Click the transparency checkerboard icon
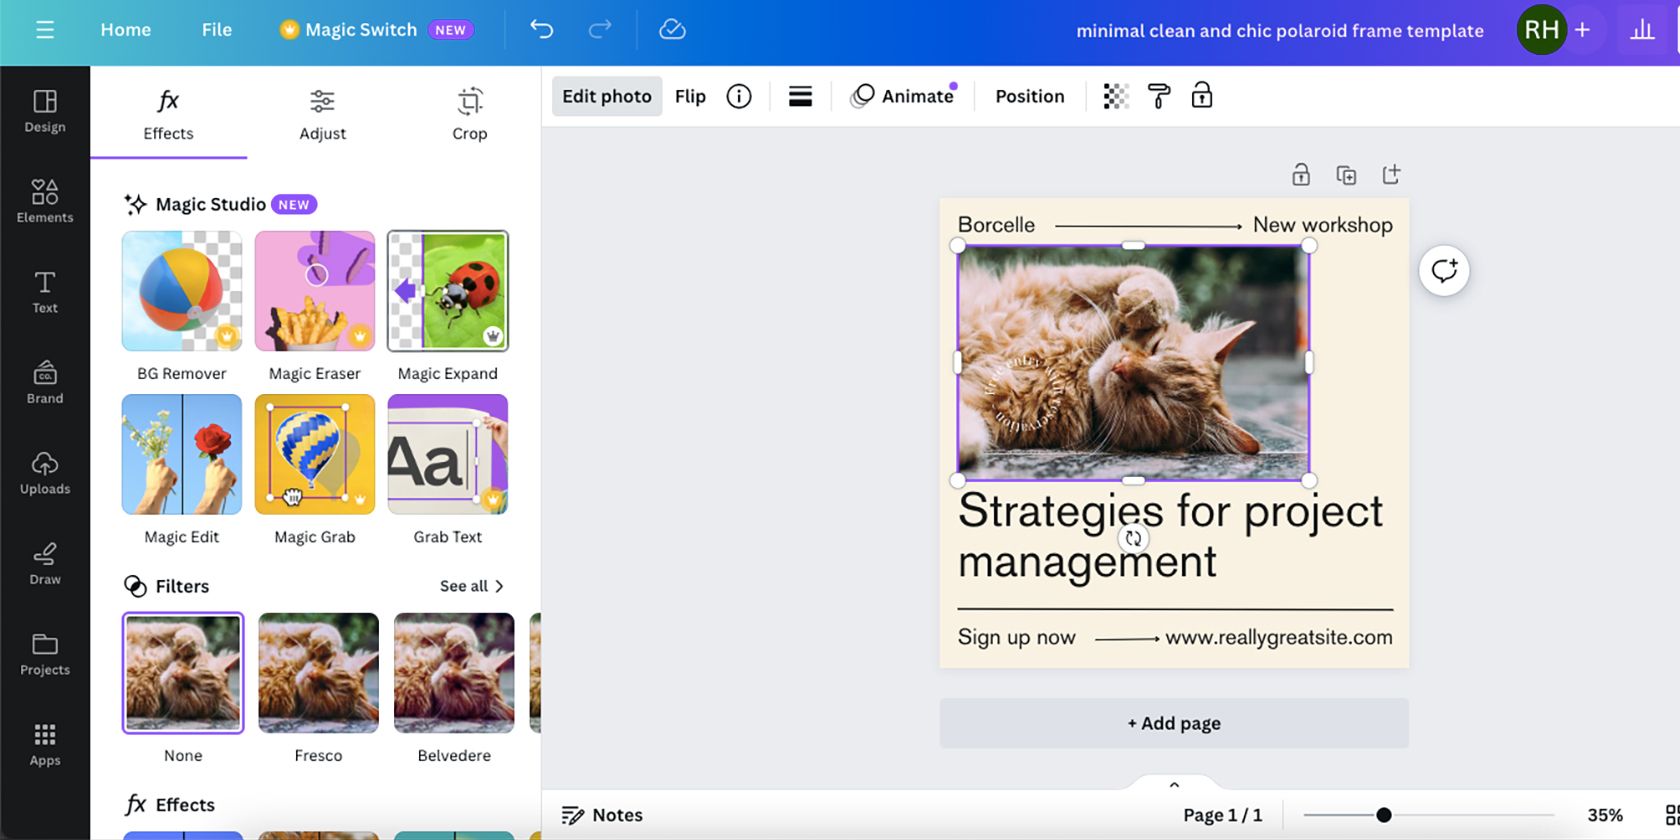Viewport: 1680px width, 840px height. click(x=1115, y=96)
